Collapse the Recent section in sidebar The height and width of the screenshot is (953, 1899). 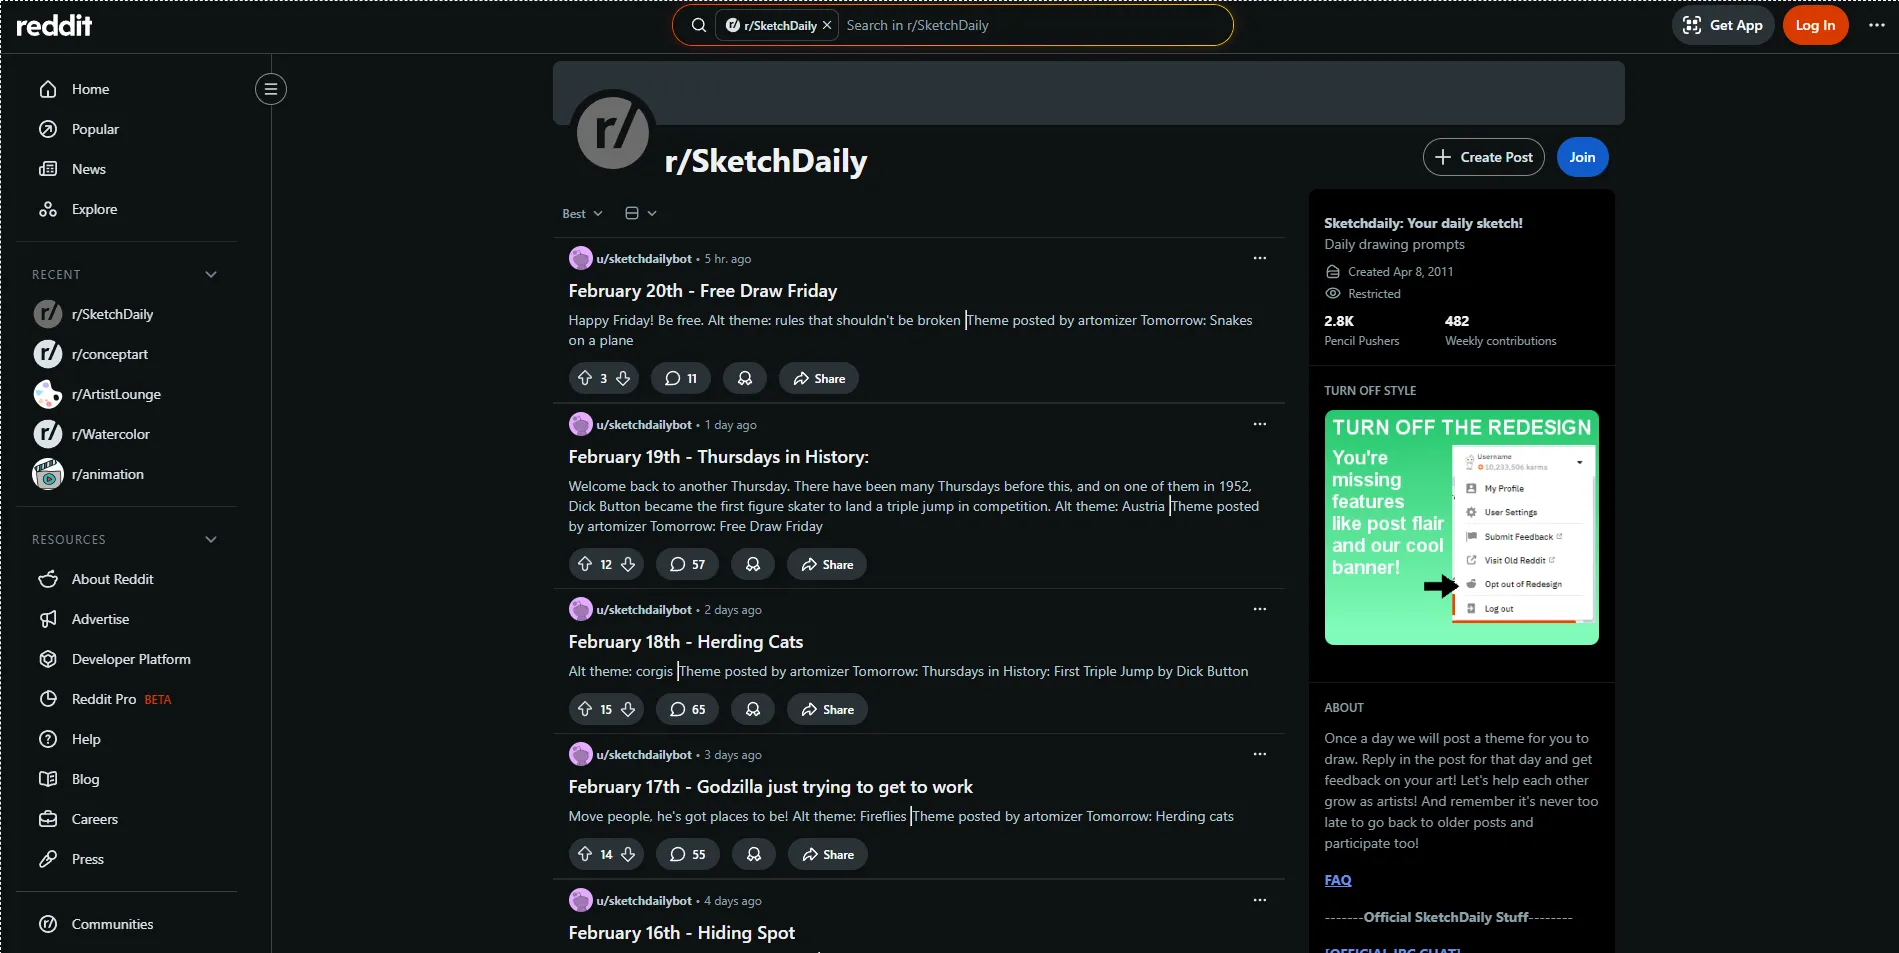(211, 274)
